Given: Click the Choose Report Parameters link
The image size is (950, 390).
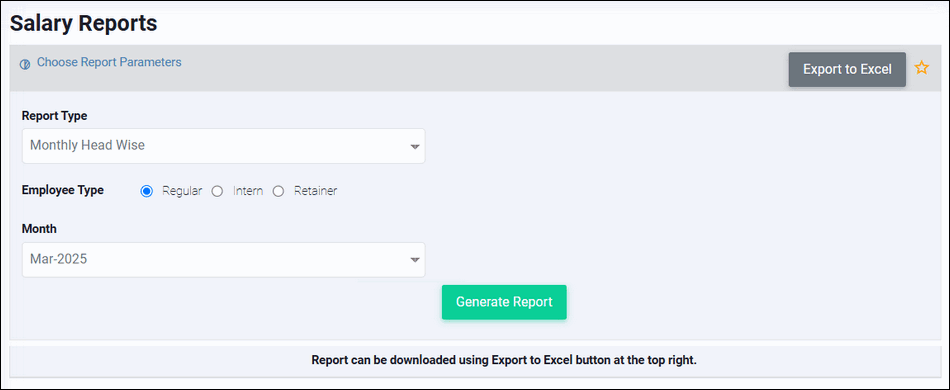Looking at the screenshot, I should pos(109,62).
